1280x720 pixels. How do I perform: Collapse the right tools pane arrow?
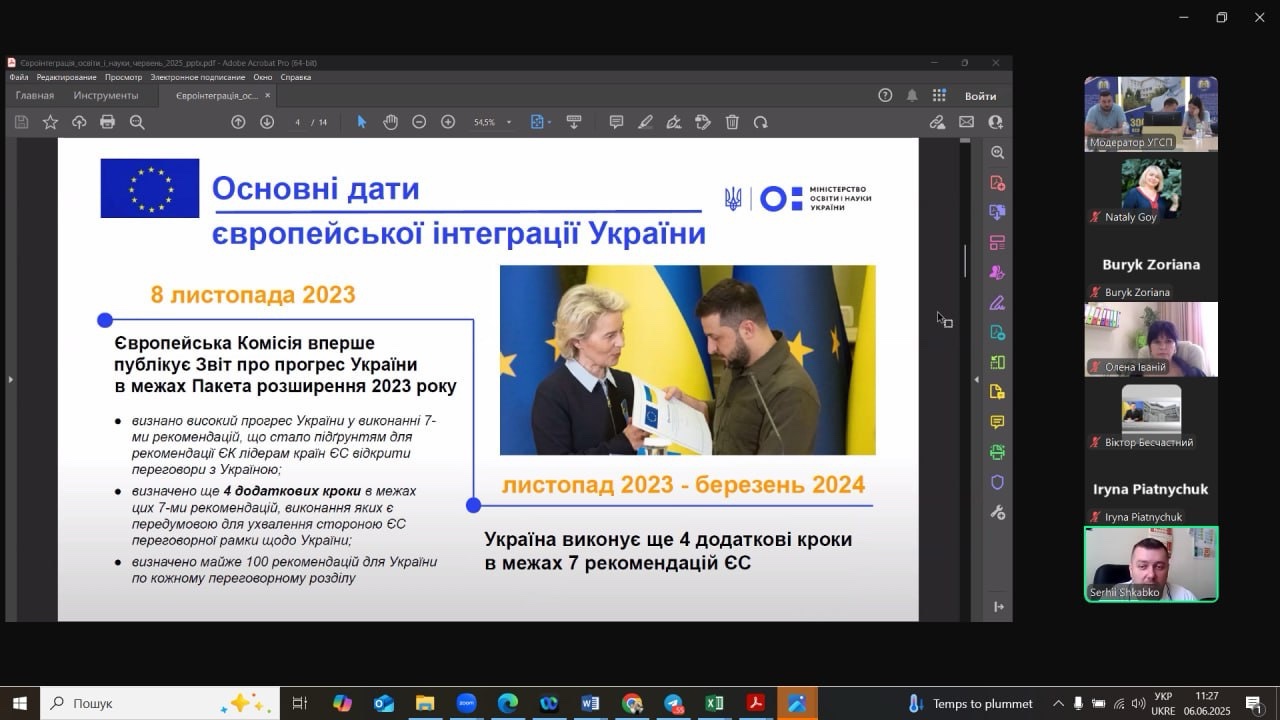976,380
